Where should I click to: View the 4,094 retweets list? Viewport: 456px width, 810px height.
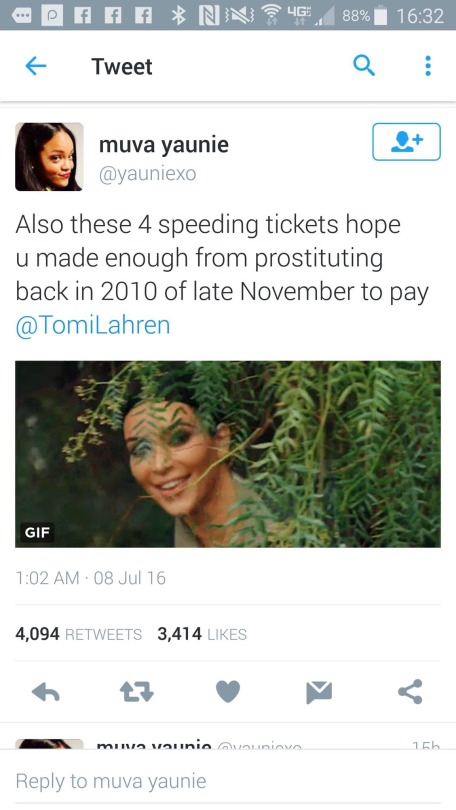tap(78, 634)
